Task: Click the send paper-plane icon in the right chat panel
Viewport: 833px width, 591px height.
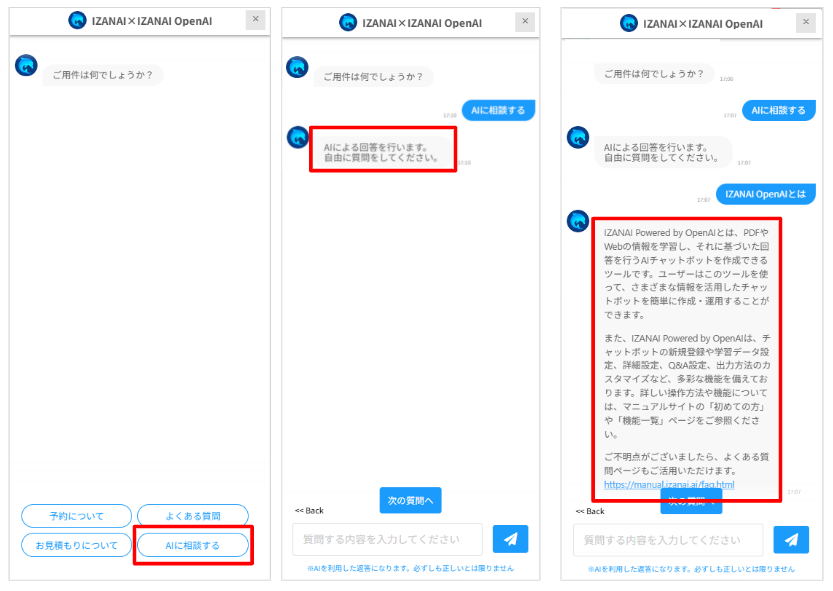Action: [x=791, y=539]
